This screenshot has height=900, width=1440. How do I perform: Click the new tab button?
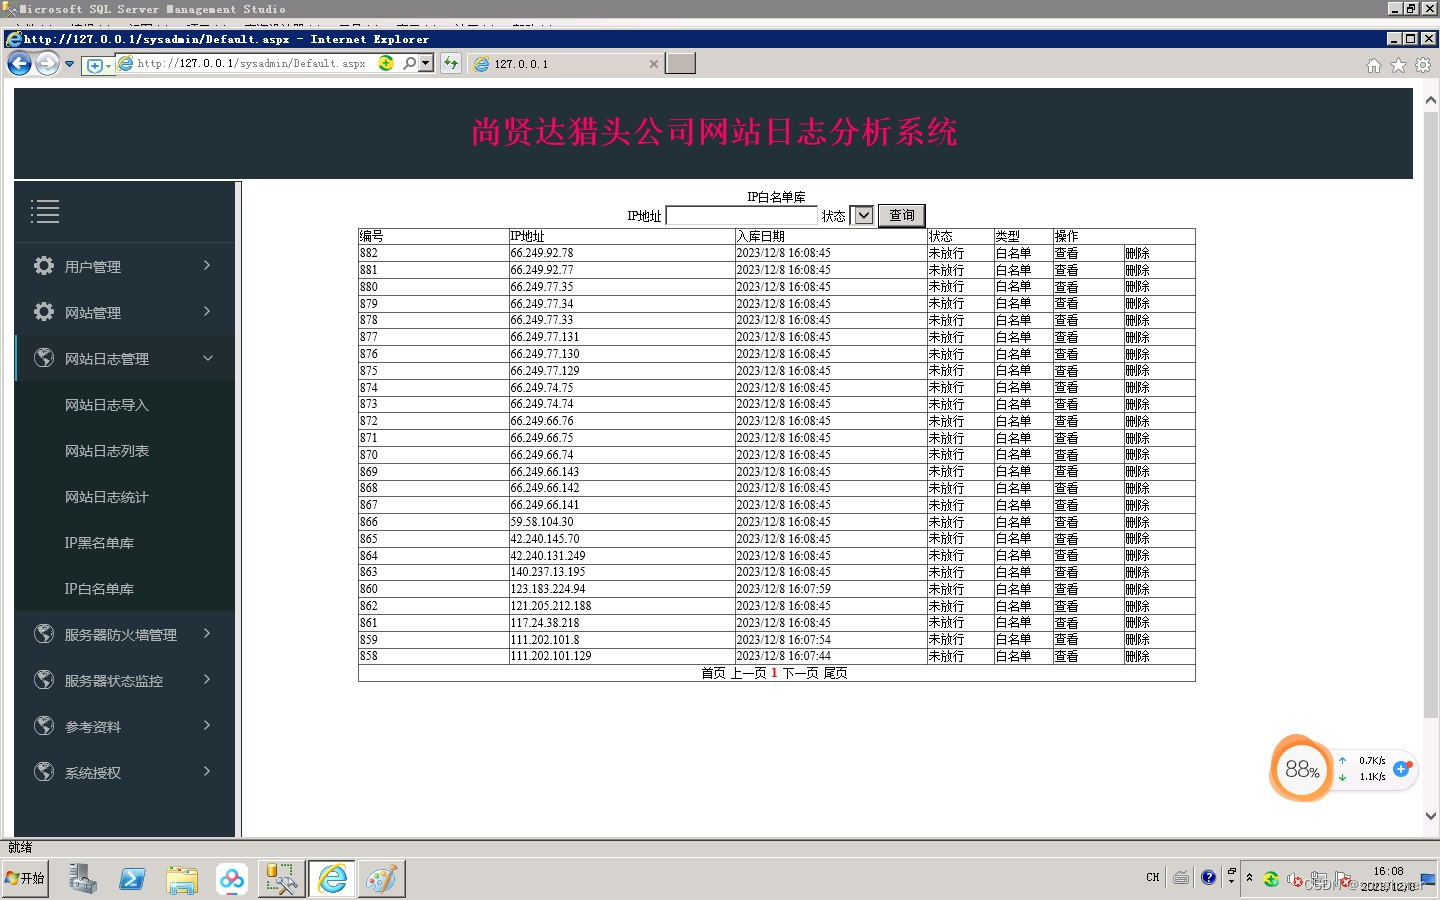[x=680, y=64]
